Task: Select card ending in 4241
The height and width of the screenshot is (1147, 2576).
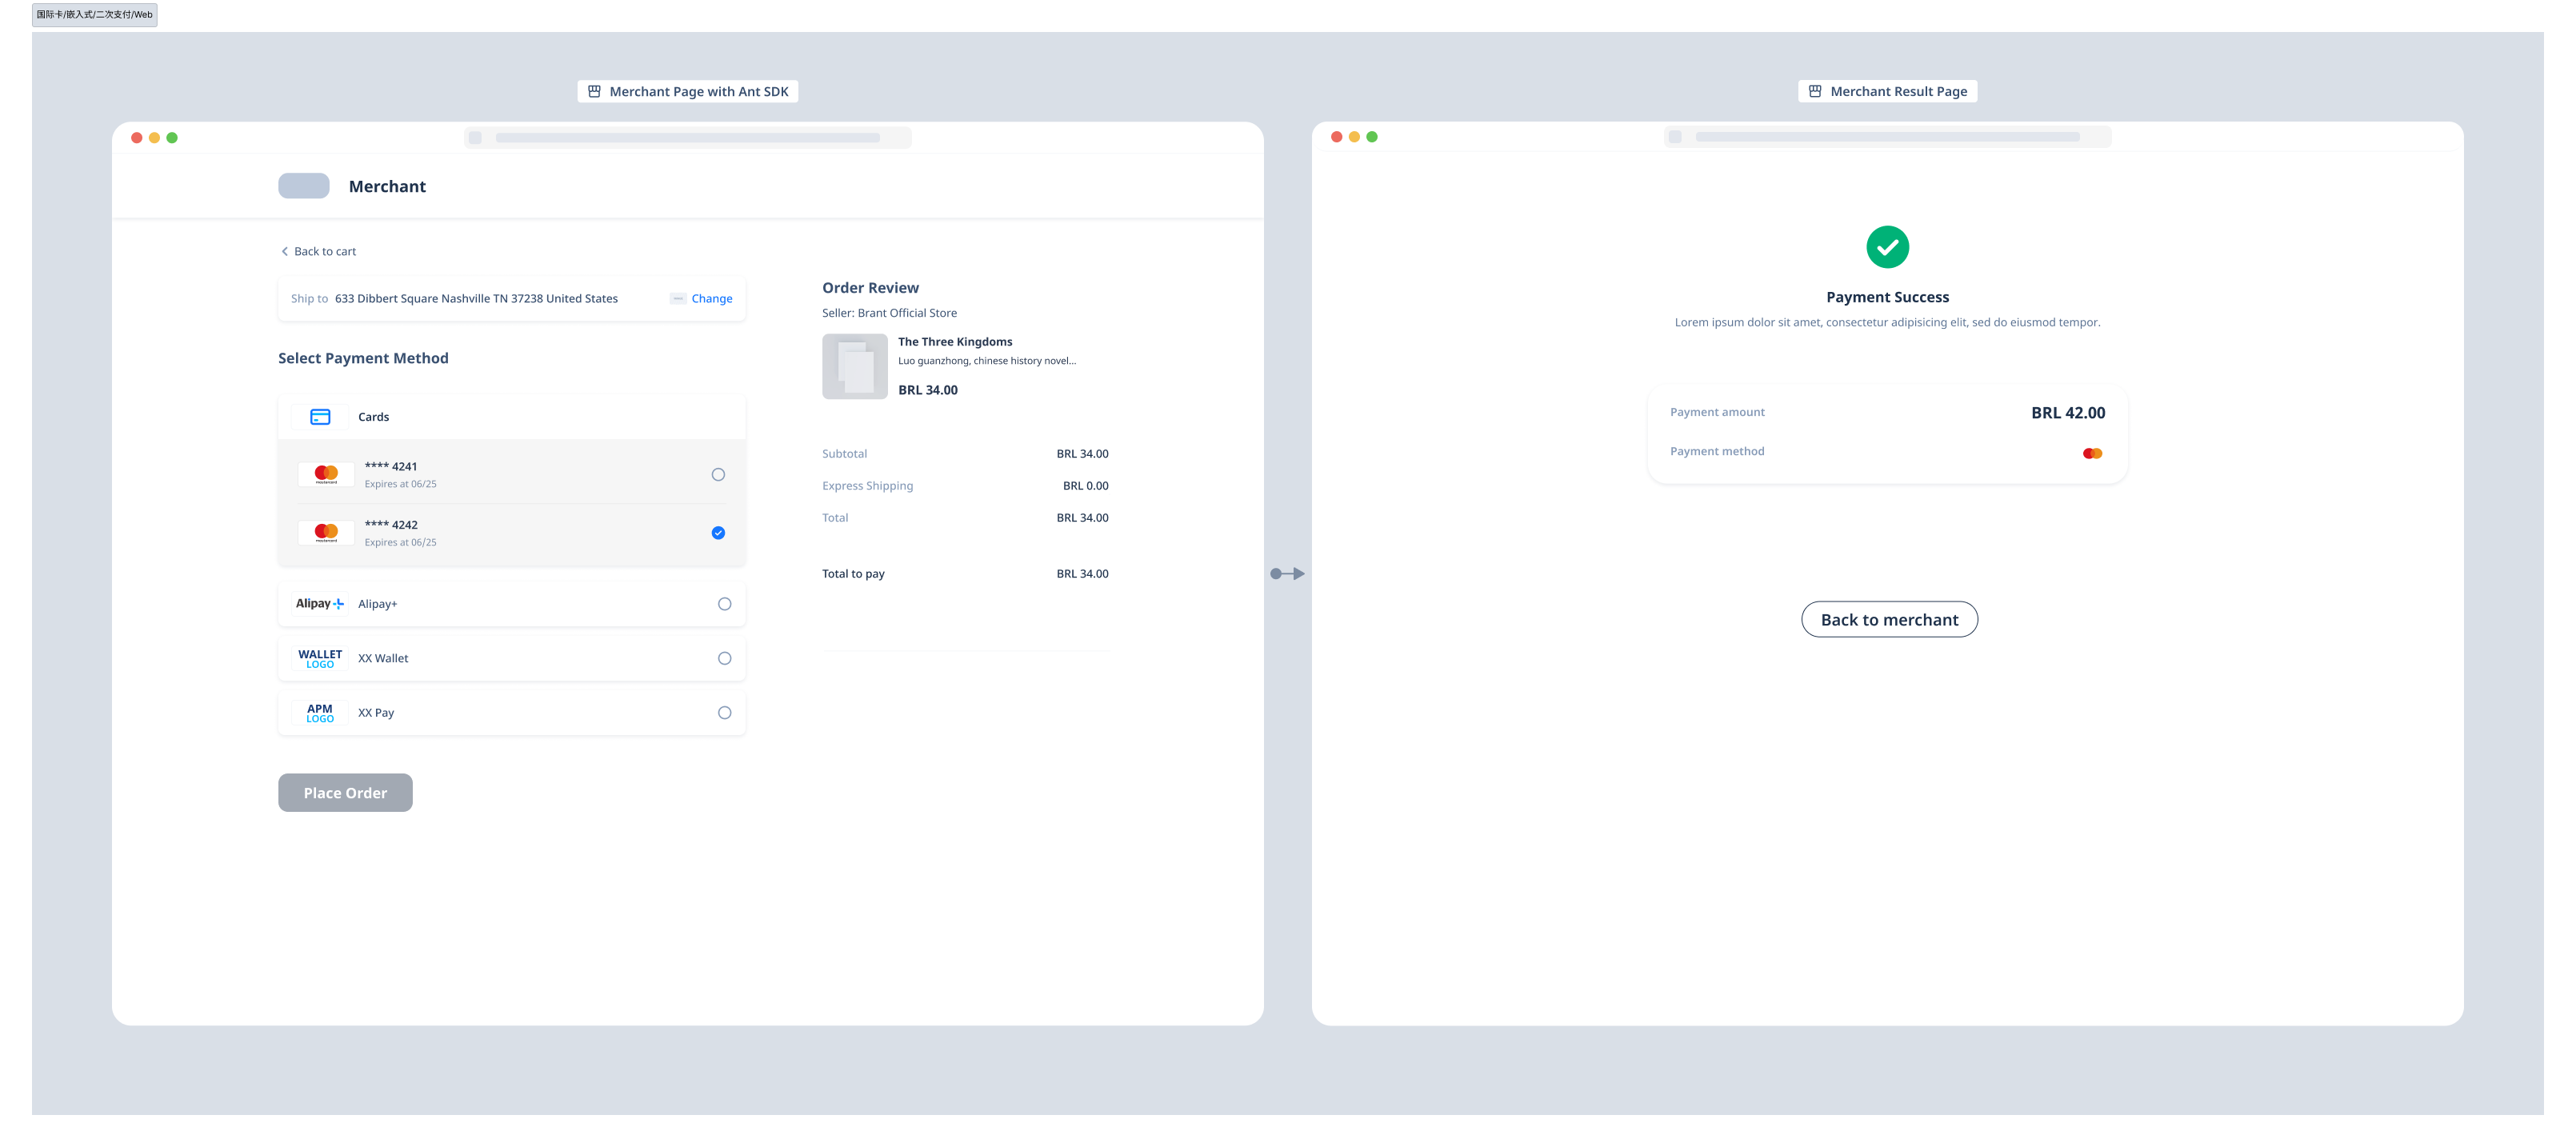Action: tap(718, 475)
